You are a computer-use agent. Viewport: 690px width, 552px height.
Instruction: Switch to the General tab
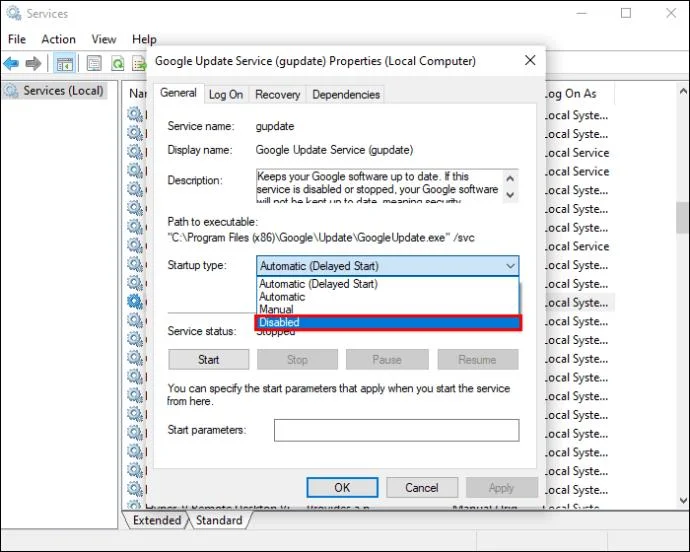coord(178,93)
